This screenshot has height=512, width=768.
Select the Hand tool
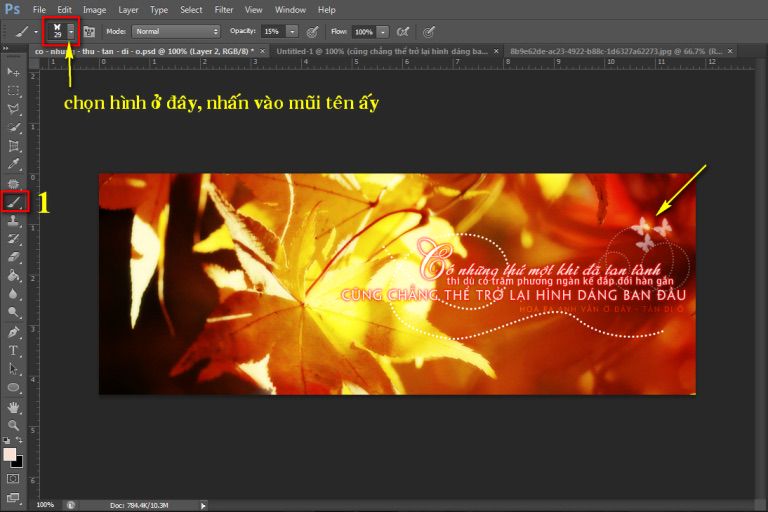coord(14,407)
